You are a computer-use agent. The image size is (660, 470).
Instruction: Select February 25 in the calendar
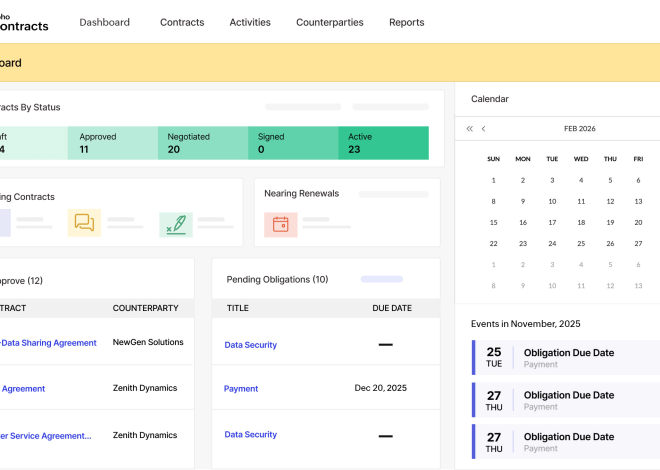point(581,244)
